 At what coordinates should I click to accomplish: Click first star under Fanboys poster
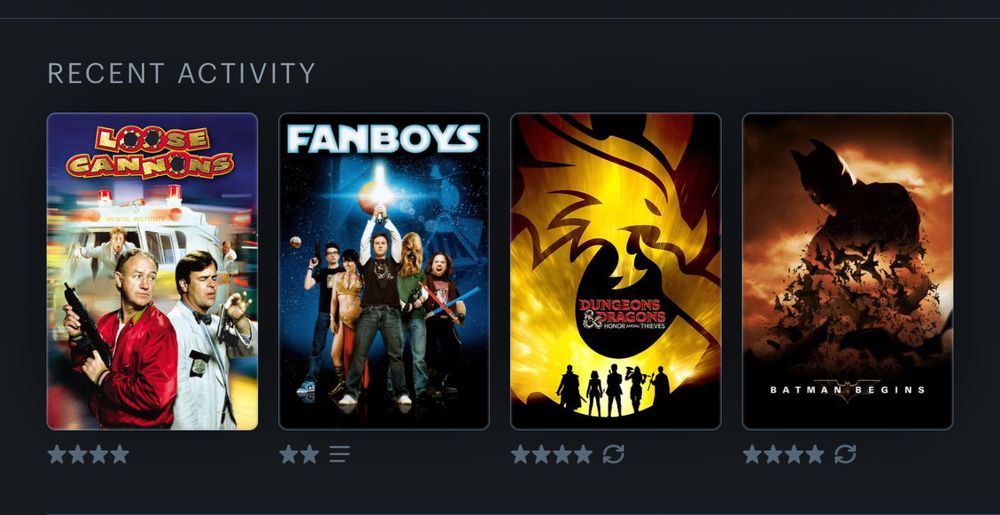[x=289, y=454]
